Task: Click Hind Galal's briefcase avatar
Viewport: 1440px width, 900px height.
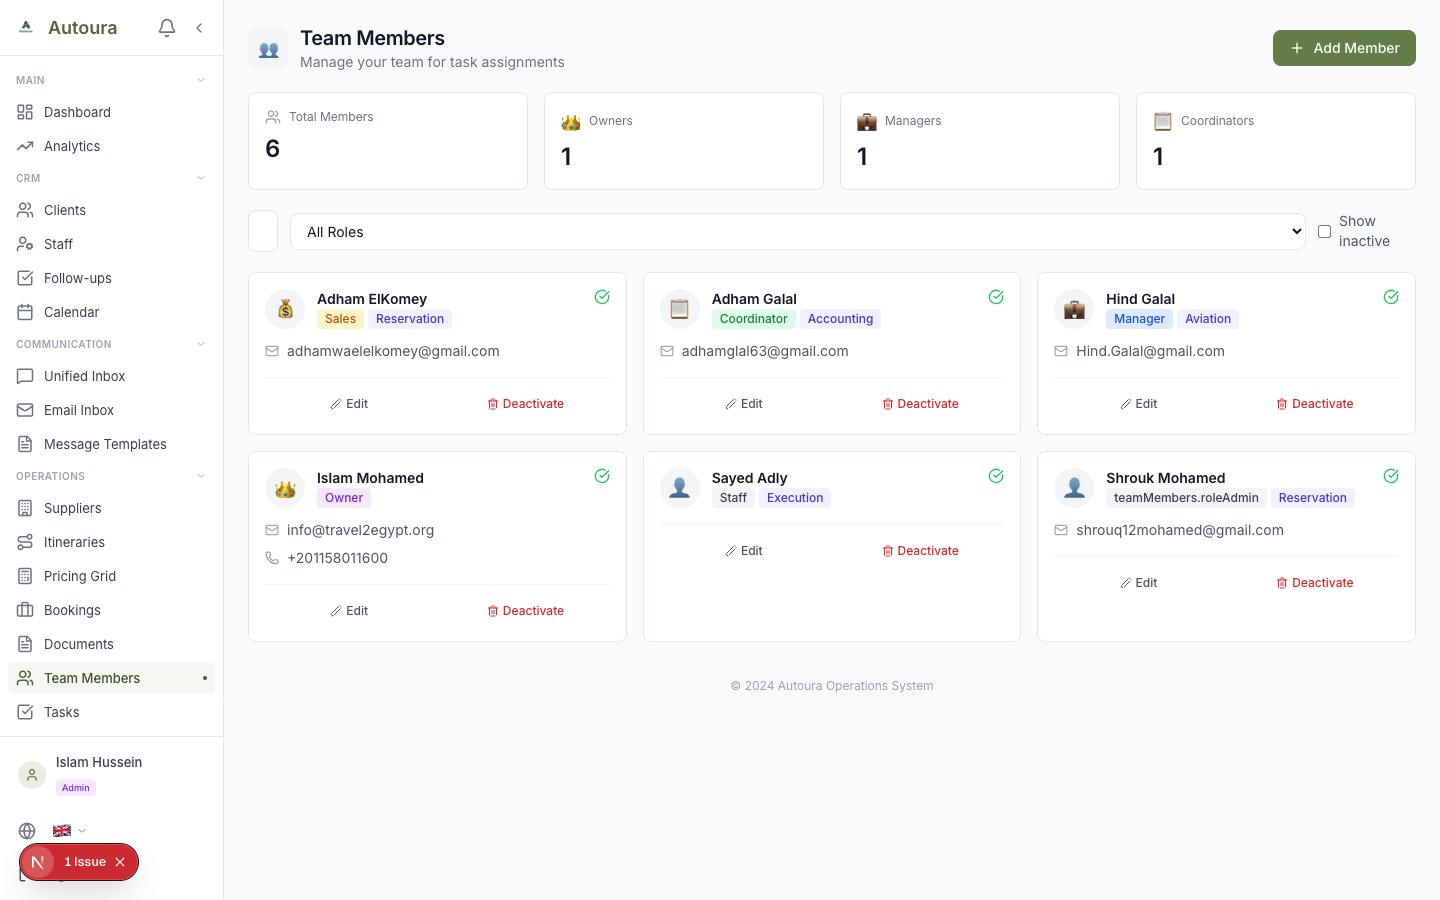Action: 1074,309
